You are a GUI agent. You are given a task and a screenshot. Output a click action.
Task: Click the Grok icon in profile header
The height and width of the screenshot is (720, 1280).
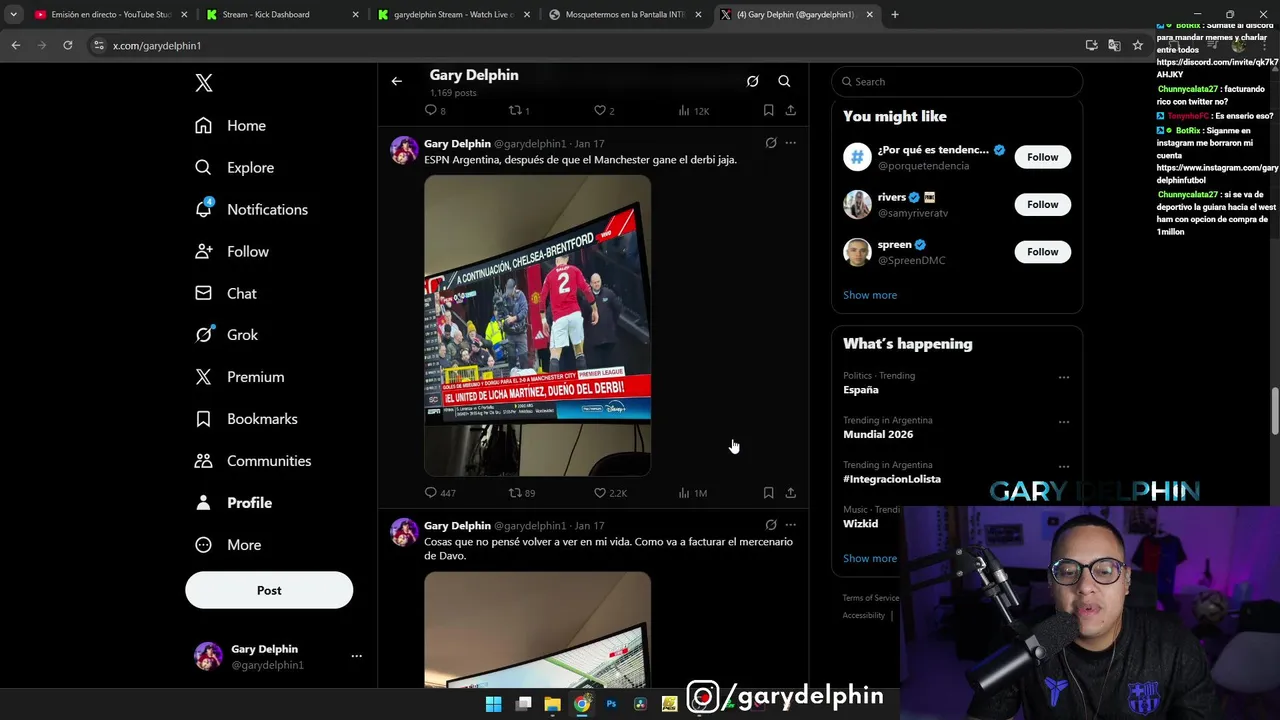(x=752, y=81)
